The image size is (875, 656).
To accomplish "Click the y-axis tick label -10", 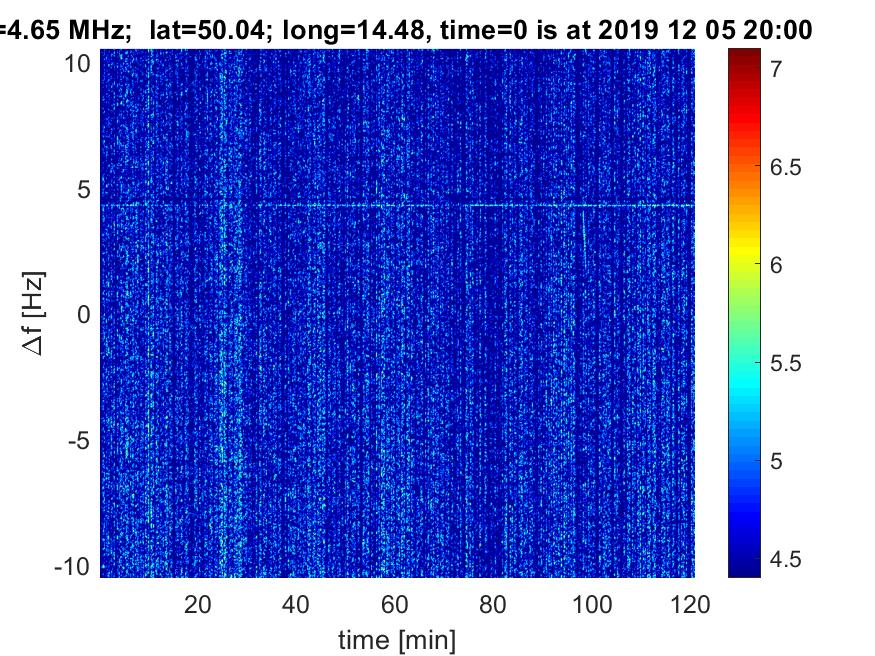I will point(76,565).
